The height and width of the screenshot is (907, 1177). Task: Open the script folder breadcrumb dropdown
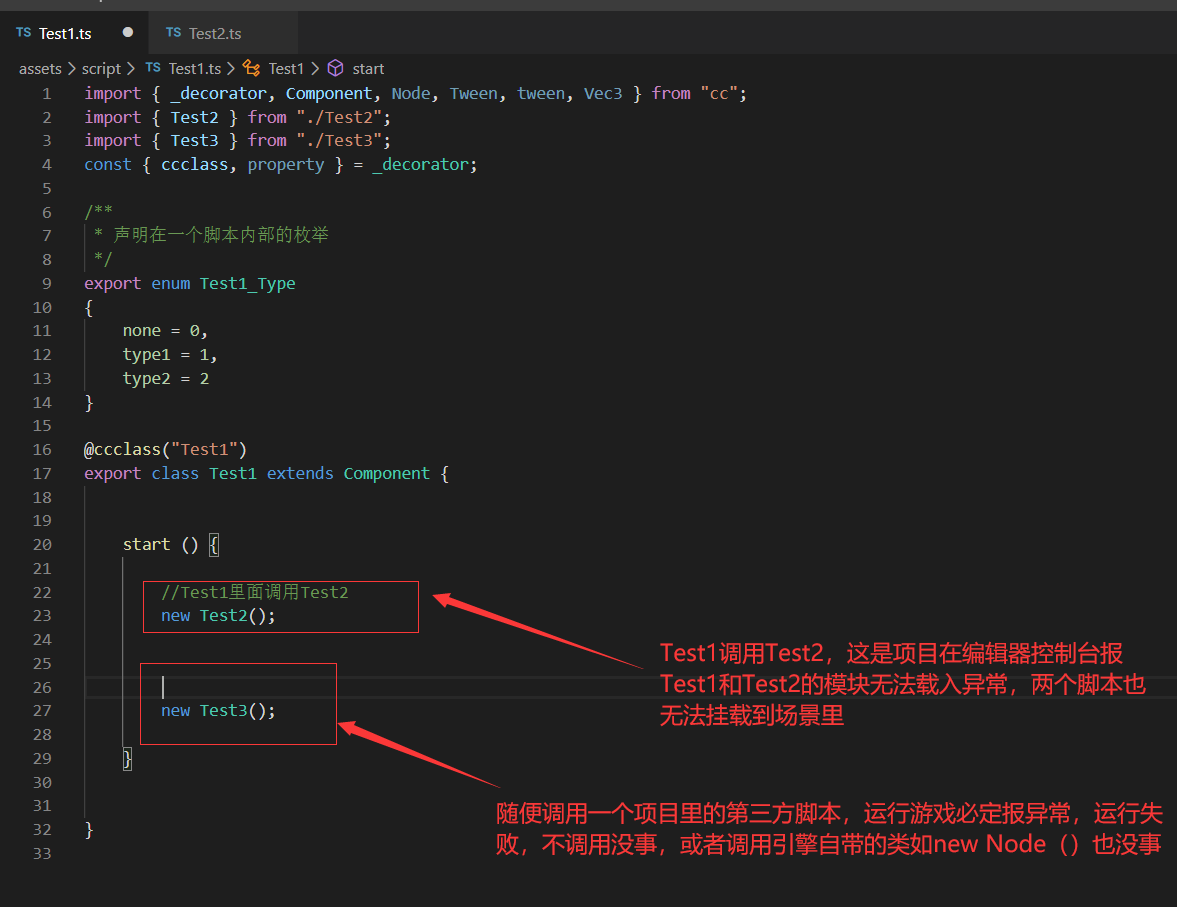click(x=101, y=68)
